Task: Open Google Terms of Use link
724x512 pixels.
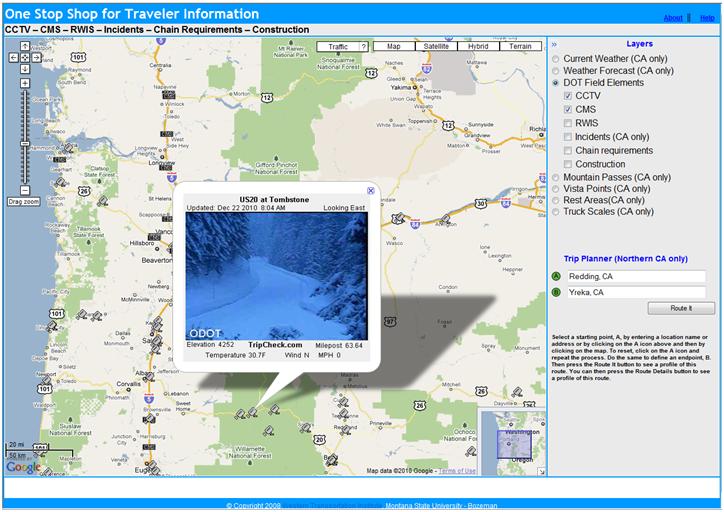Action: pyautogui.click(x=457, y=471)
